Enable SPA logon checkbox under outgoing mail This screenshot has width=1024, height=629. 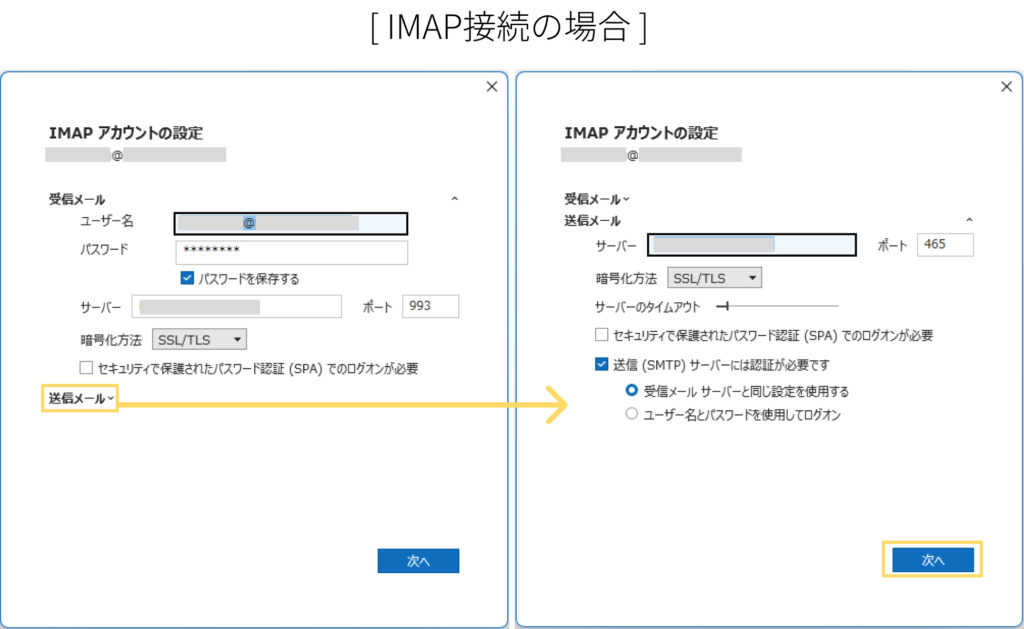pyautogui.click(x=601, y=336)
